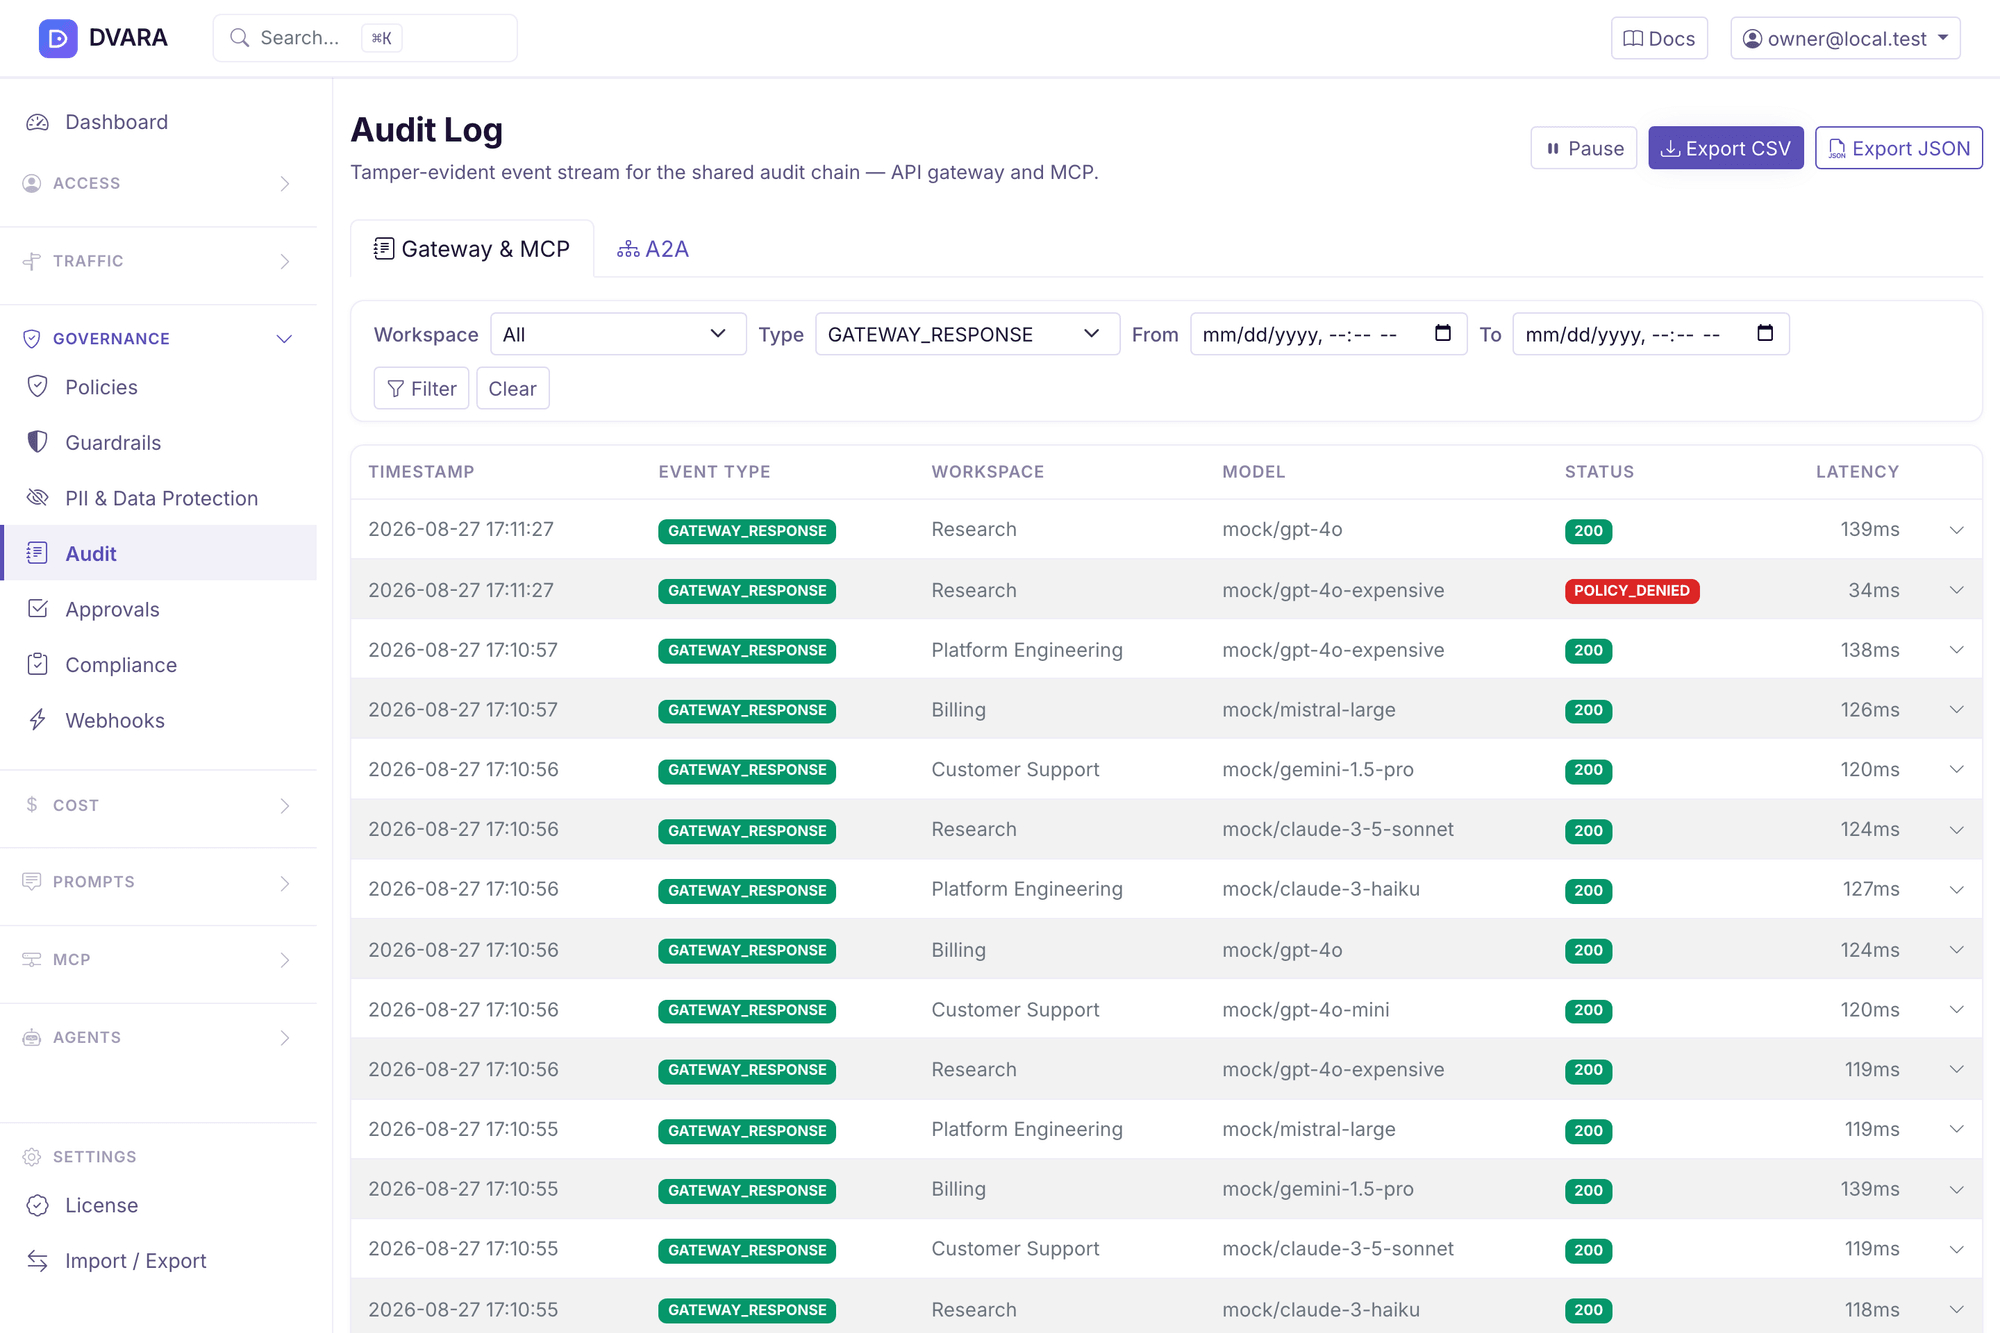
Task: Click the MCP section icon
Action: click(32, 960)
